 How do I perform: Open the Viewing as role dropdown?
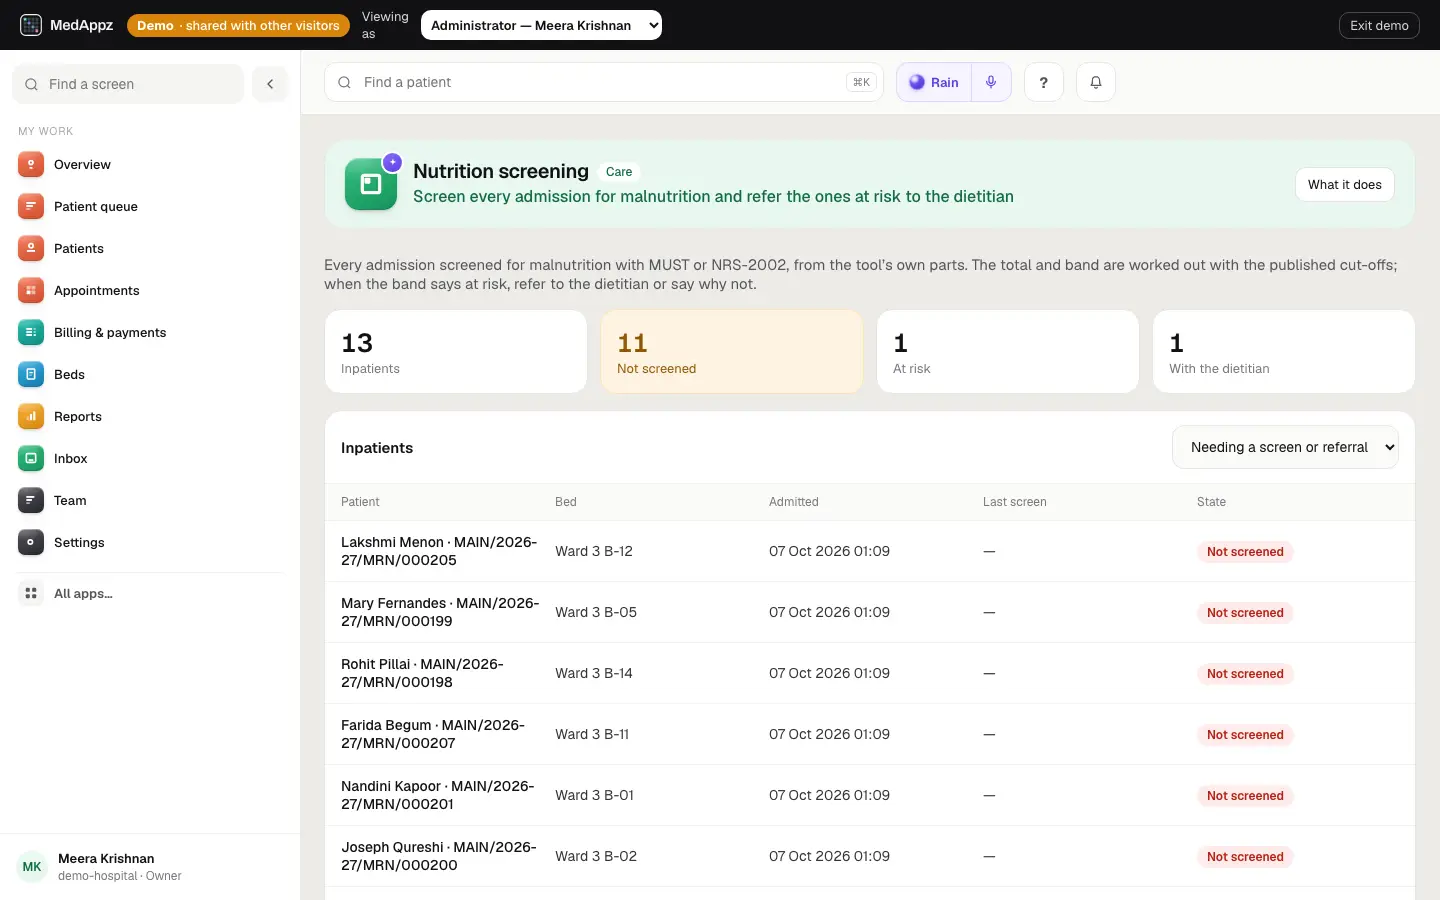[x=541, y=25]
